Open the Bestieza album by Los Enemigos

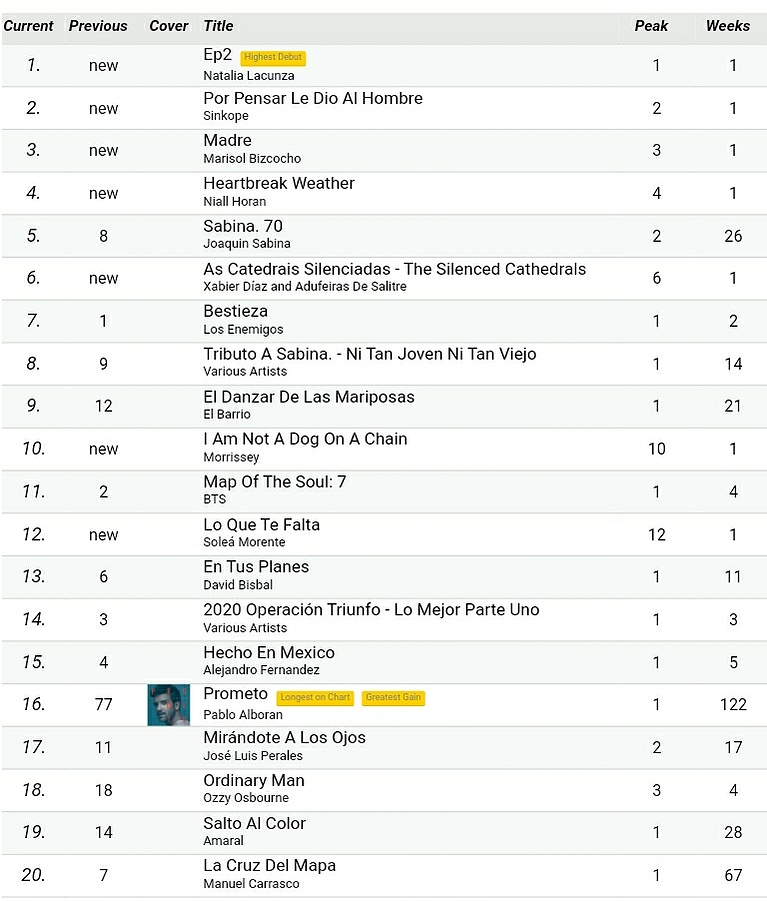[x=236, y=311]
